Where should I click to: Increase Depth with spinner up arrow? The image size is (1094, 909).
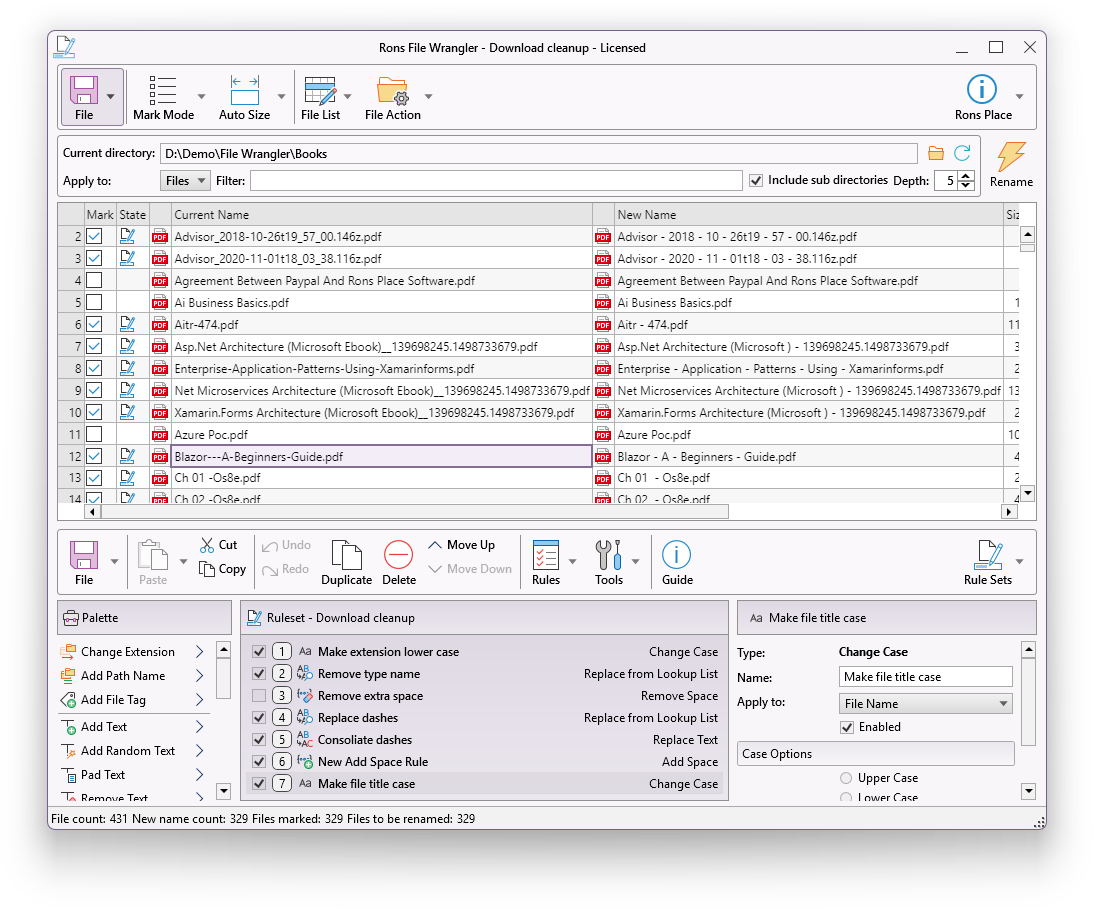966,176
